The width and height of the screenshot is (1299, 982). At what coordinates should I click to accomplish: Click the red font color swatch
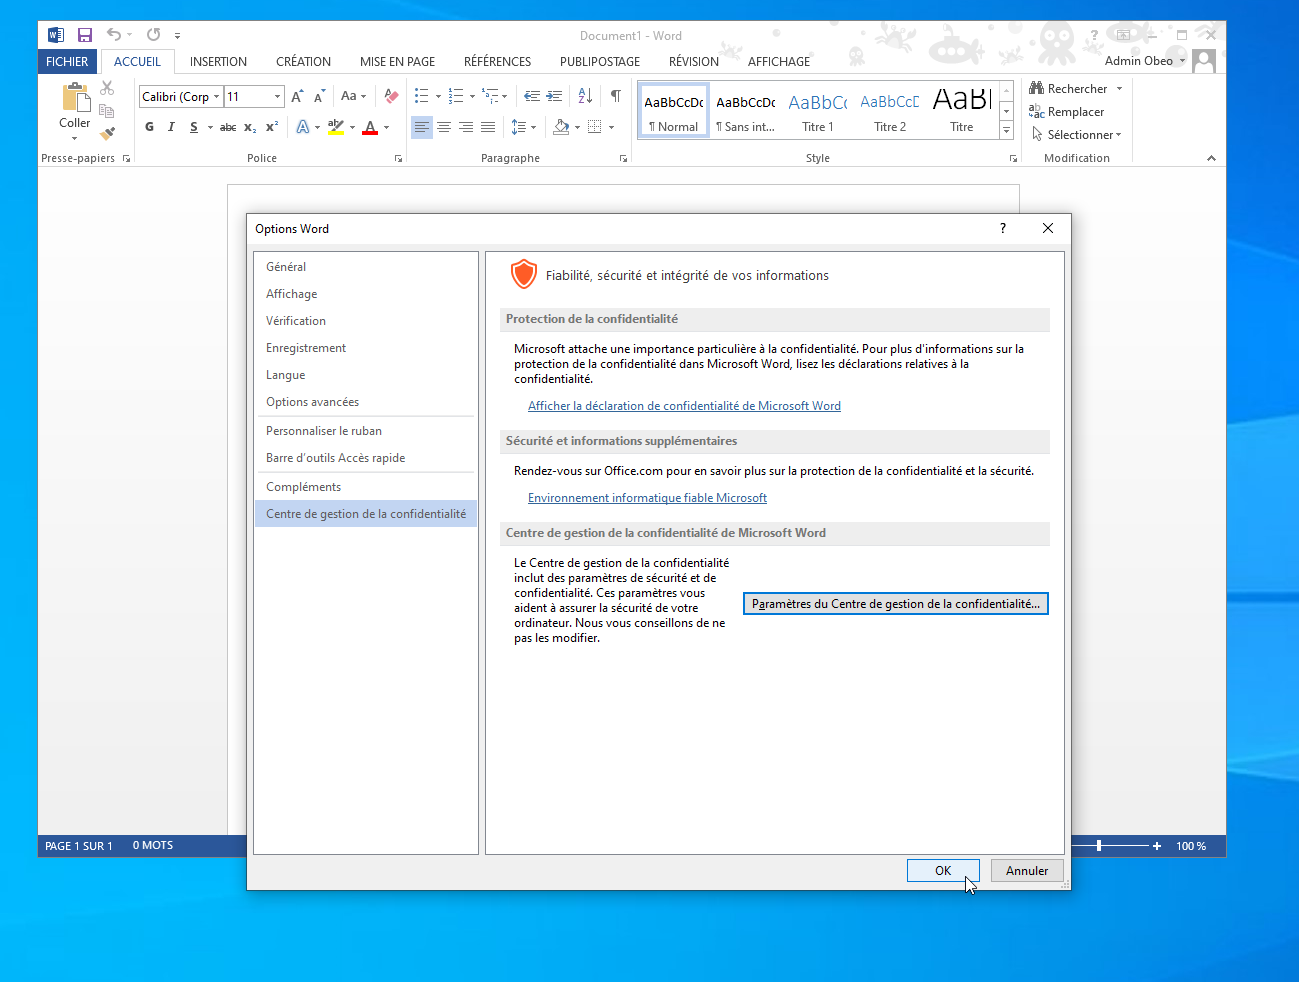click(370, 127)
